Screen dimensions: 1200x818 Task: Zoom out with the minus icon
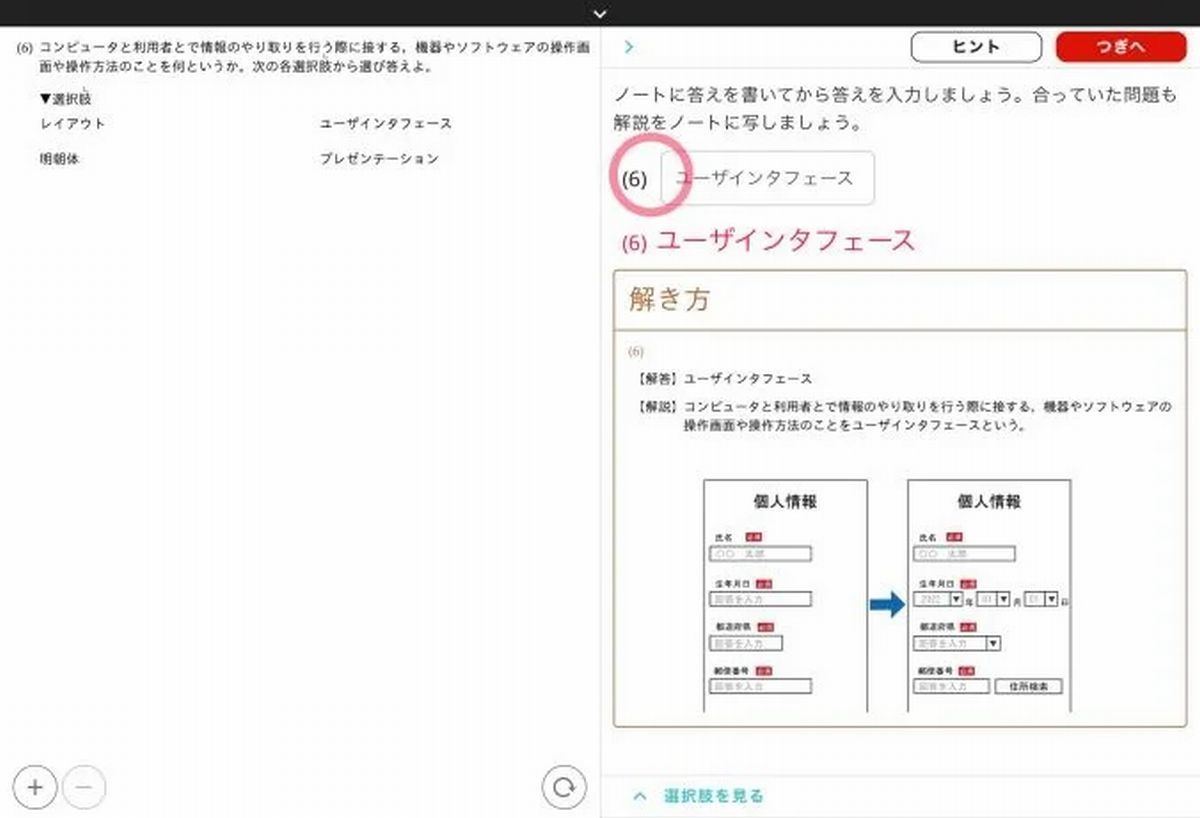tap(84, 787)
